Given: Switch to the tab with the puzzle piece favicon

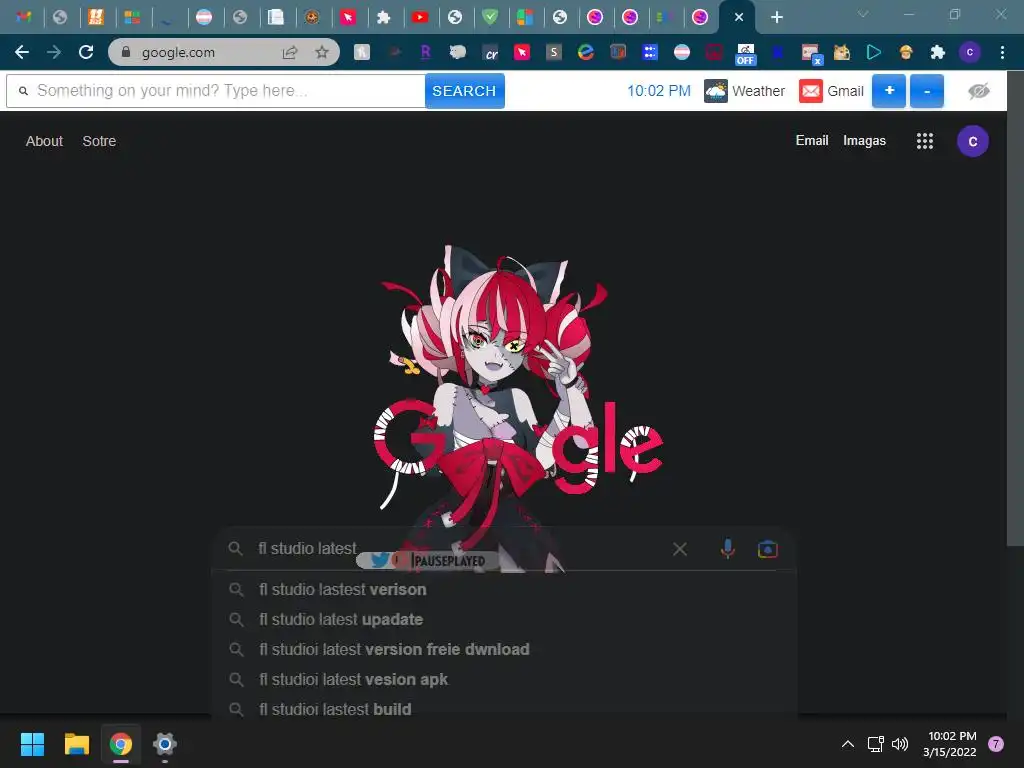Looking at the screenshot, I should 384,17.
